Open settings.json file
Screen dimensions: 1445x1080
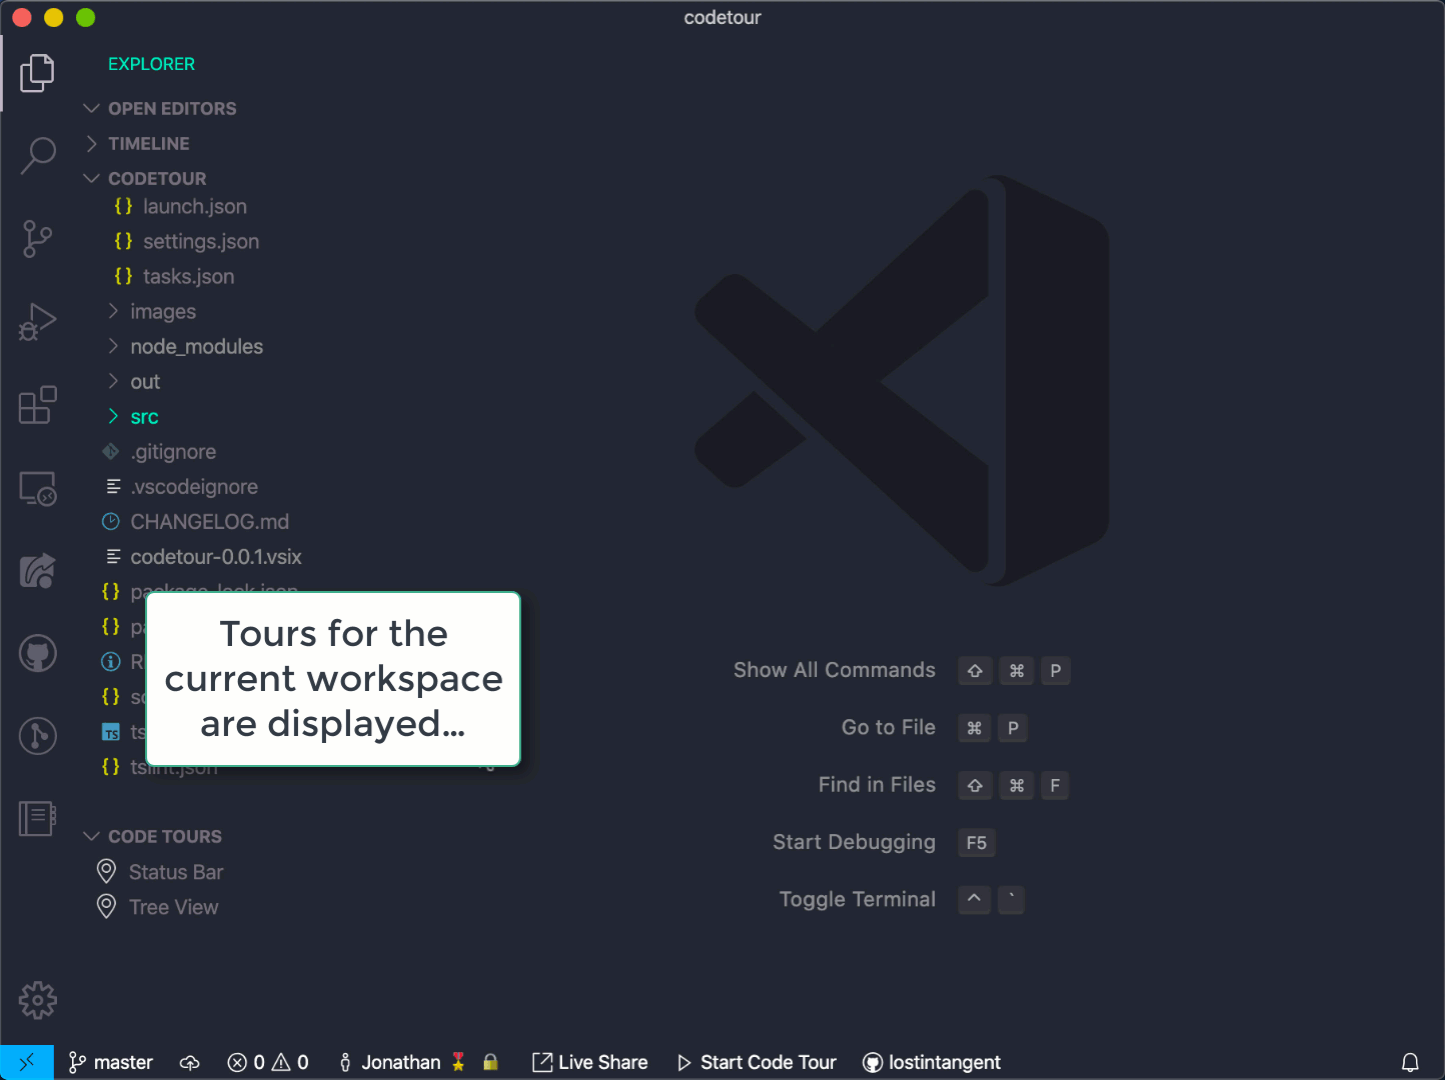click(x=201, y=242)
